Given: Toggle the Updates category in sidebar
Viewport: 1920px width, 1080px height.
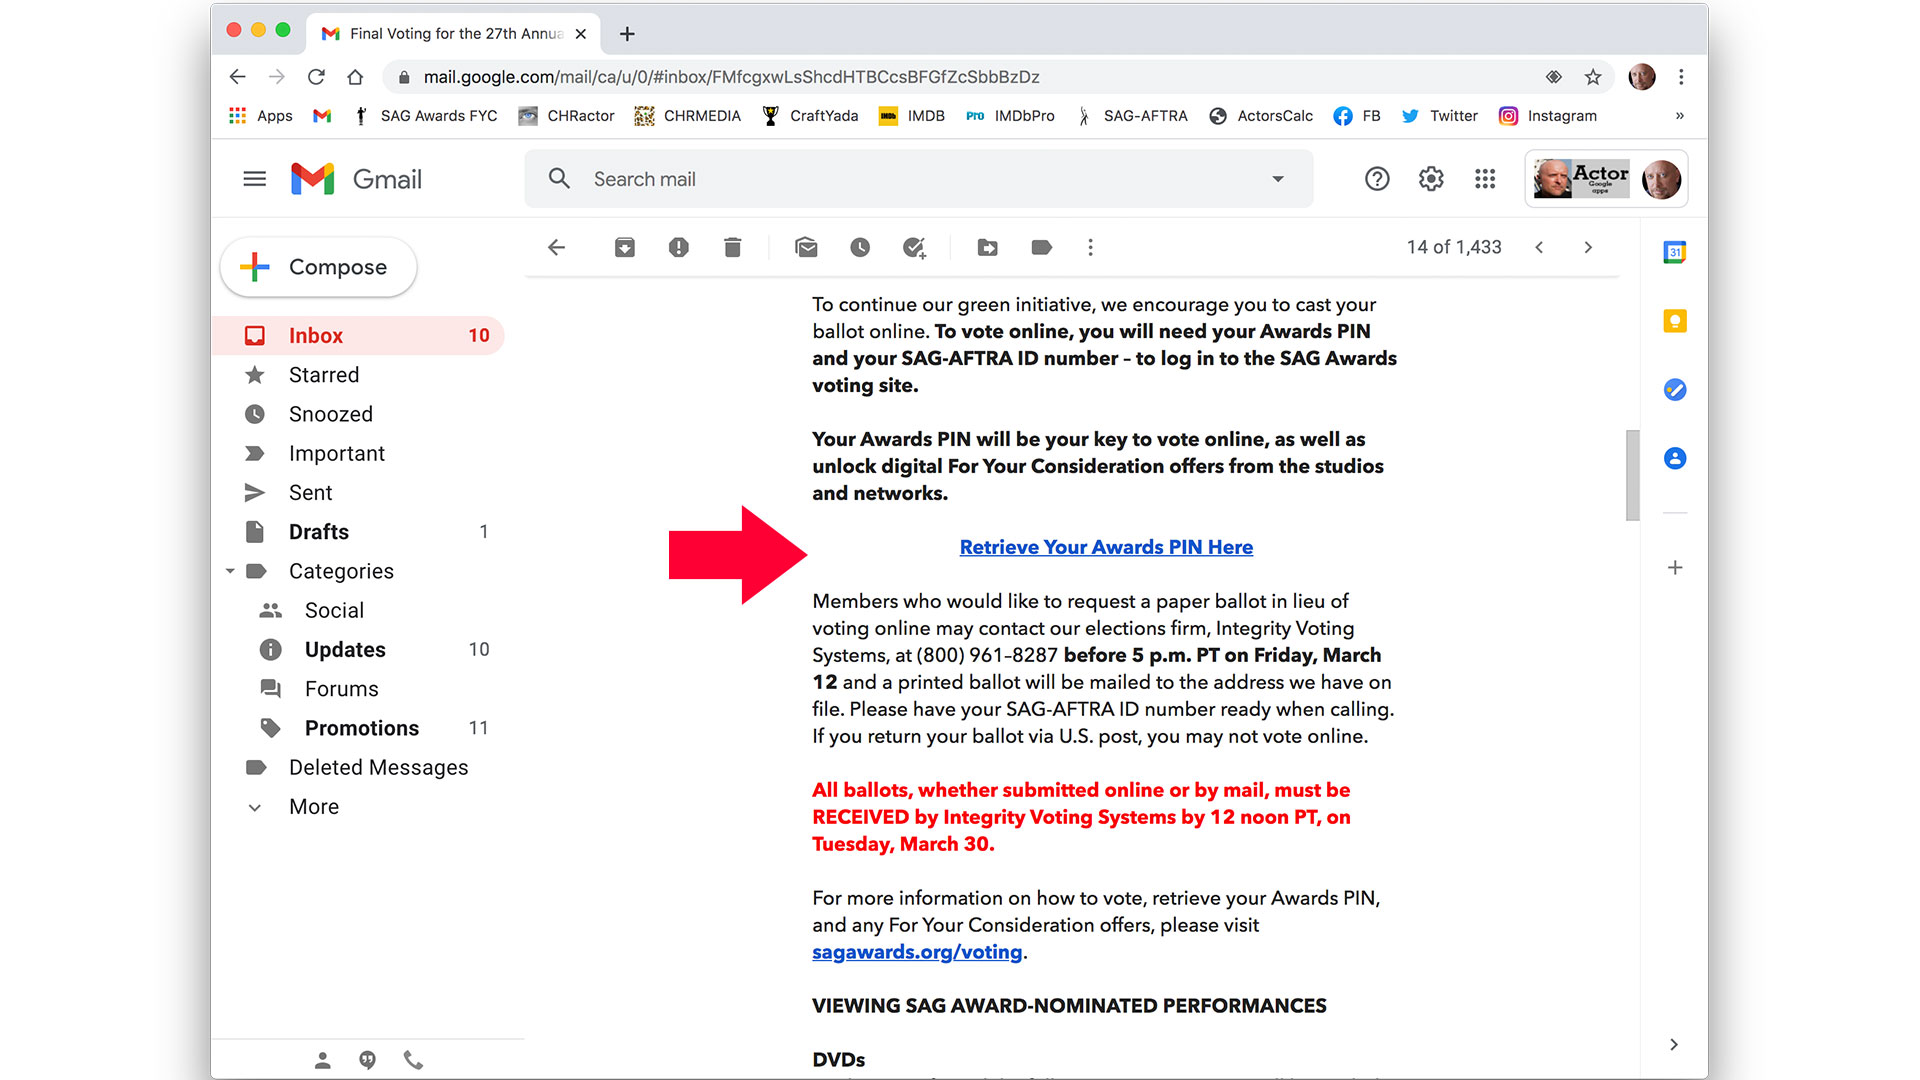Looking at the screenshot, I should click(x=345, y=649).
